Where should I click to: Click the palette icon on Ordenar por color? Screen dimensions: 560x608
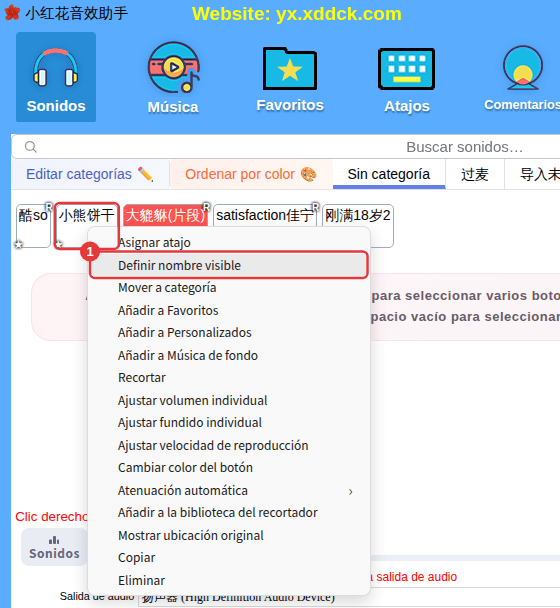pos(309,174)
